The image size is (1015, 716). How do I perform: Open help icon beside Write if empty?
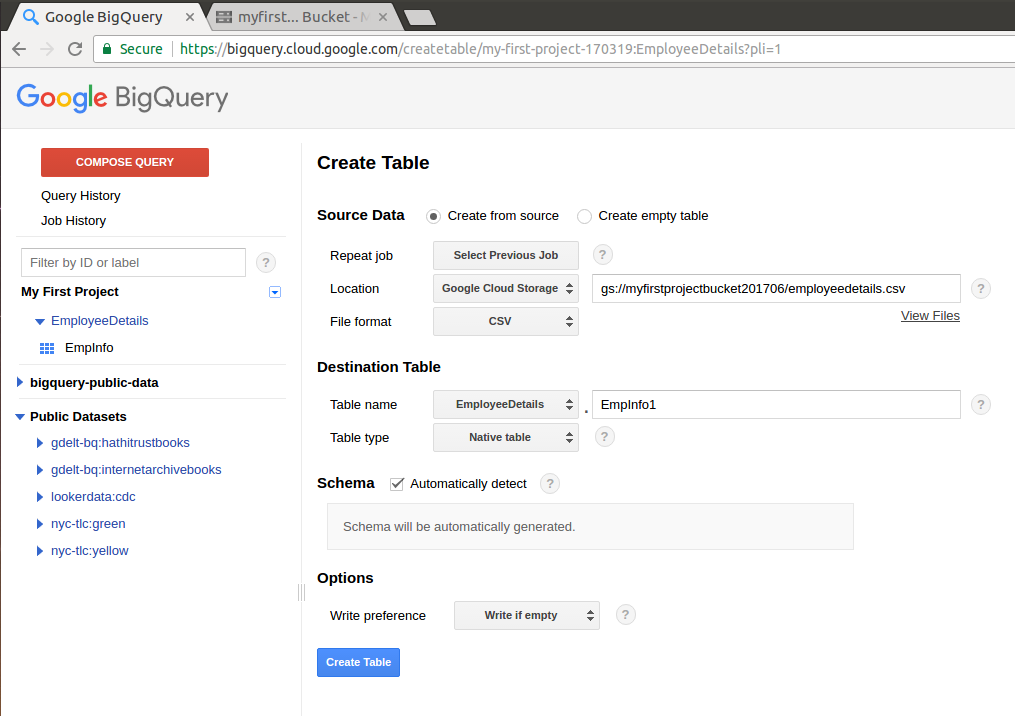point(625,615)
